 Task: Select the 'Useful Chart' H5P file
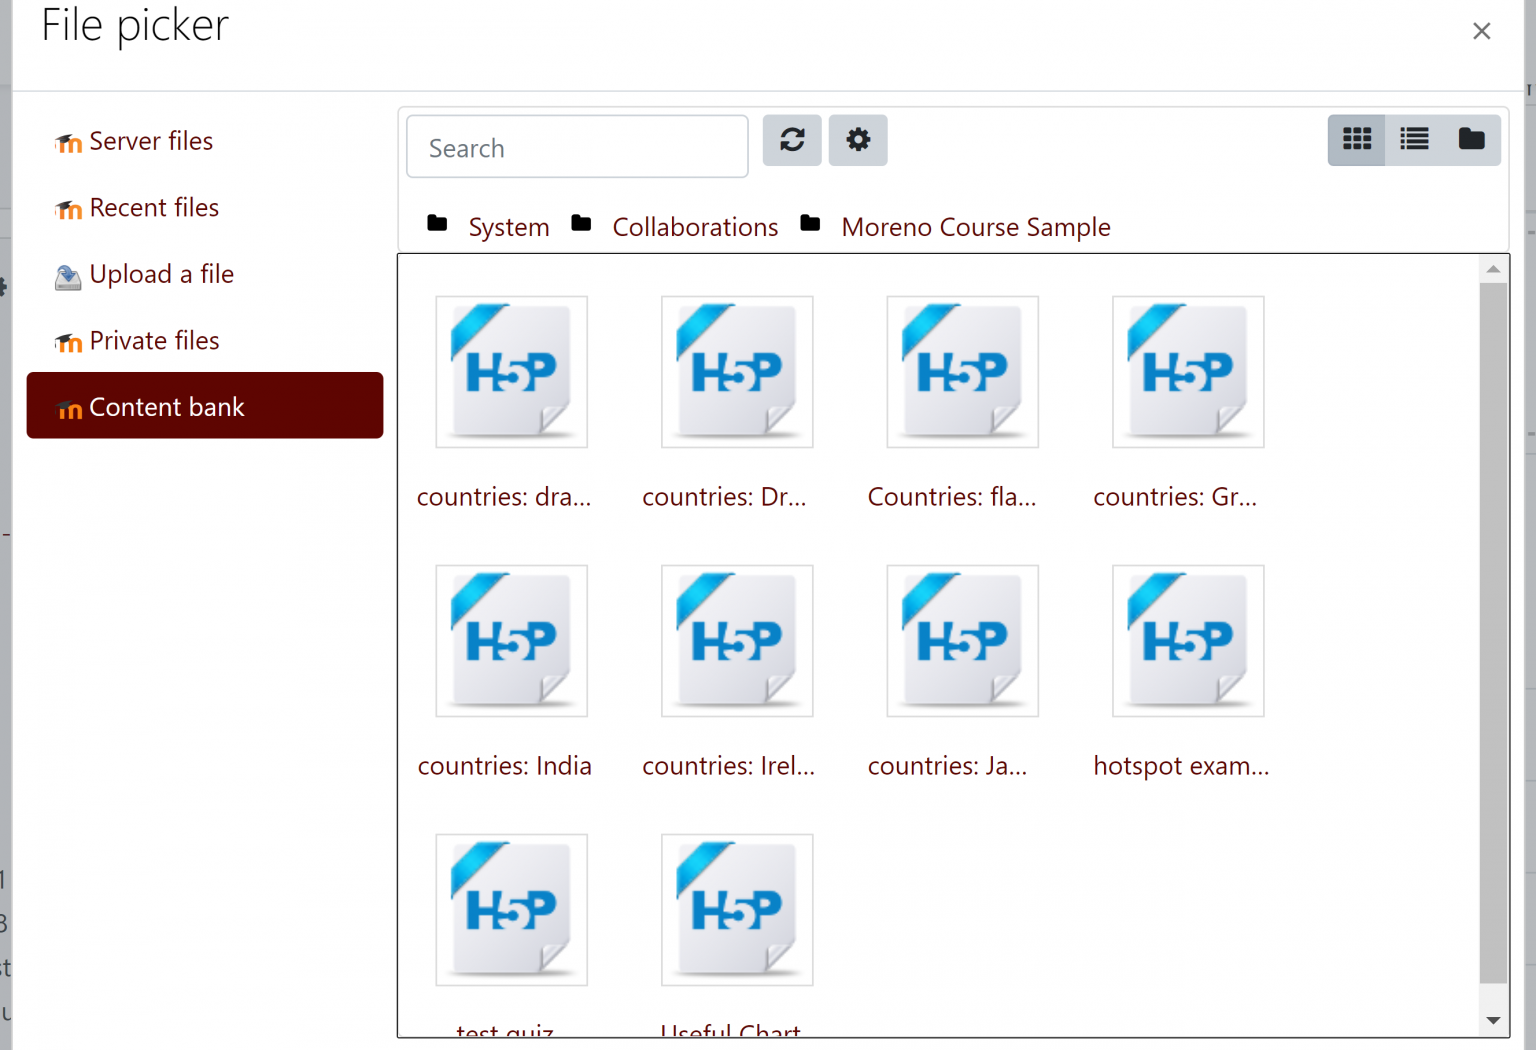click(x=736, y=910)
